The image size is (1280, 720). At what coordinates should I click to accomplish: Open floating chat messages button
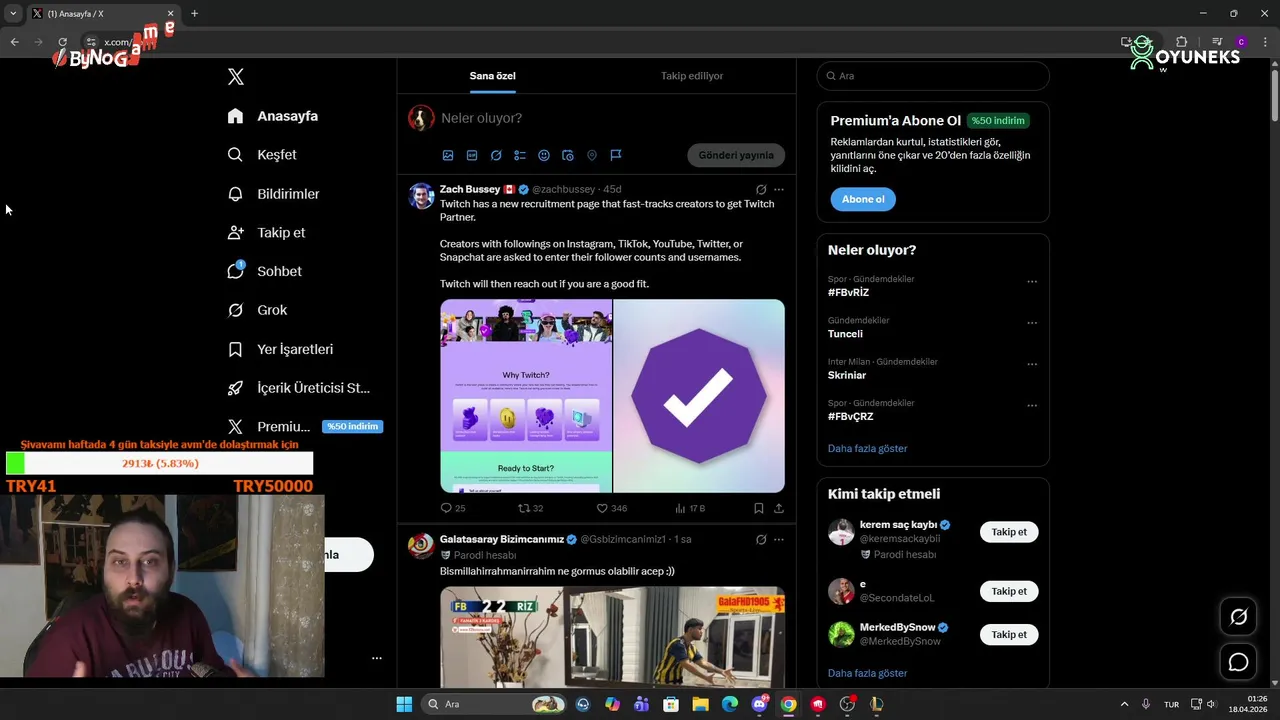click(x=1238, y=662)
